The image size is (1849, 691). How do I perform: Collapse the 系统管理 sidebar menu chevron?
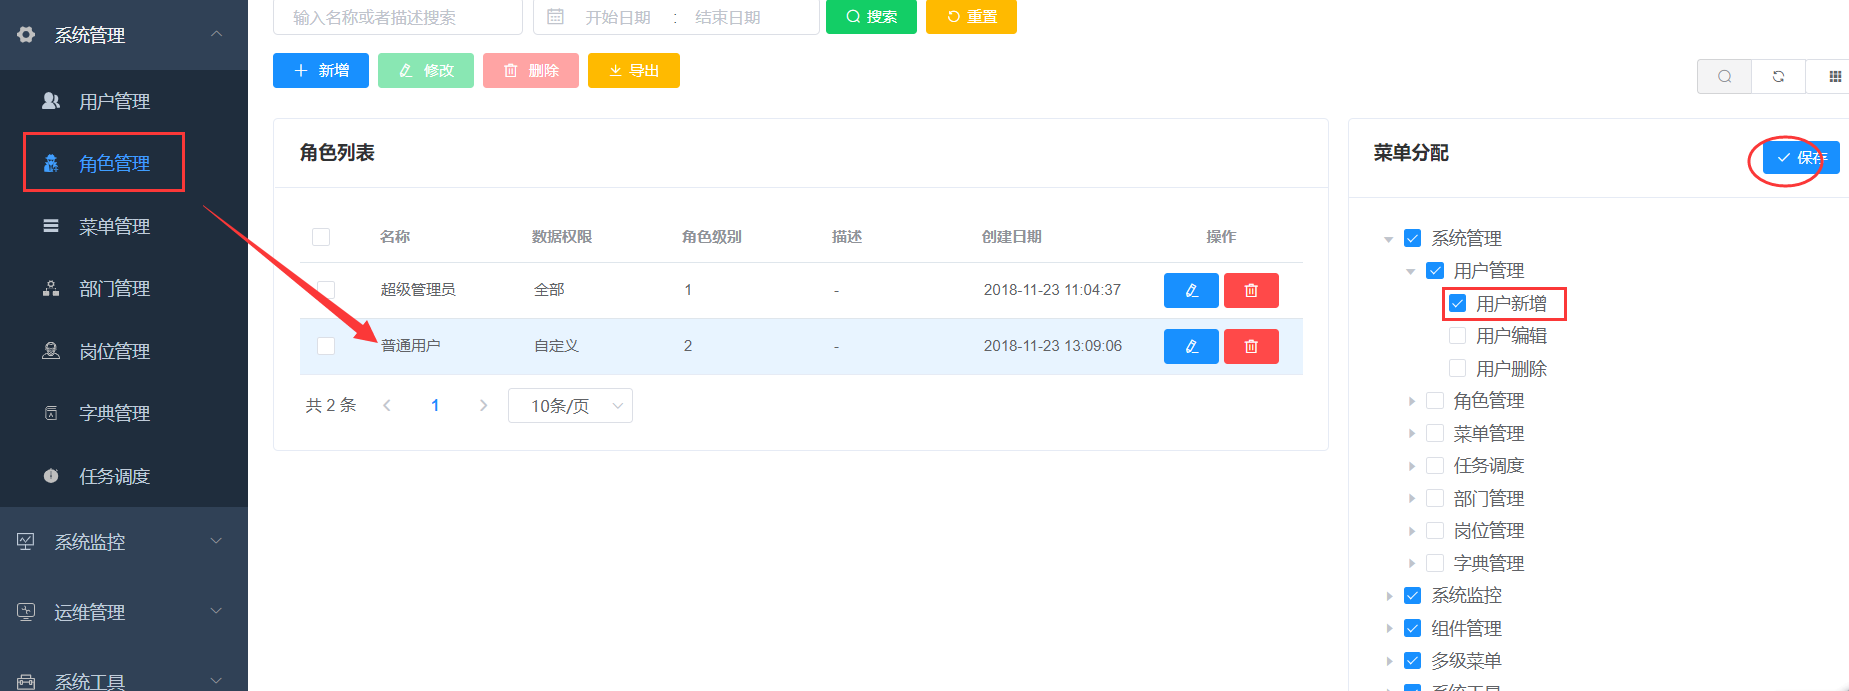pyautogui.click(x=216, y=34)
